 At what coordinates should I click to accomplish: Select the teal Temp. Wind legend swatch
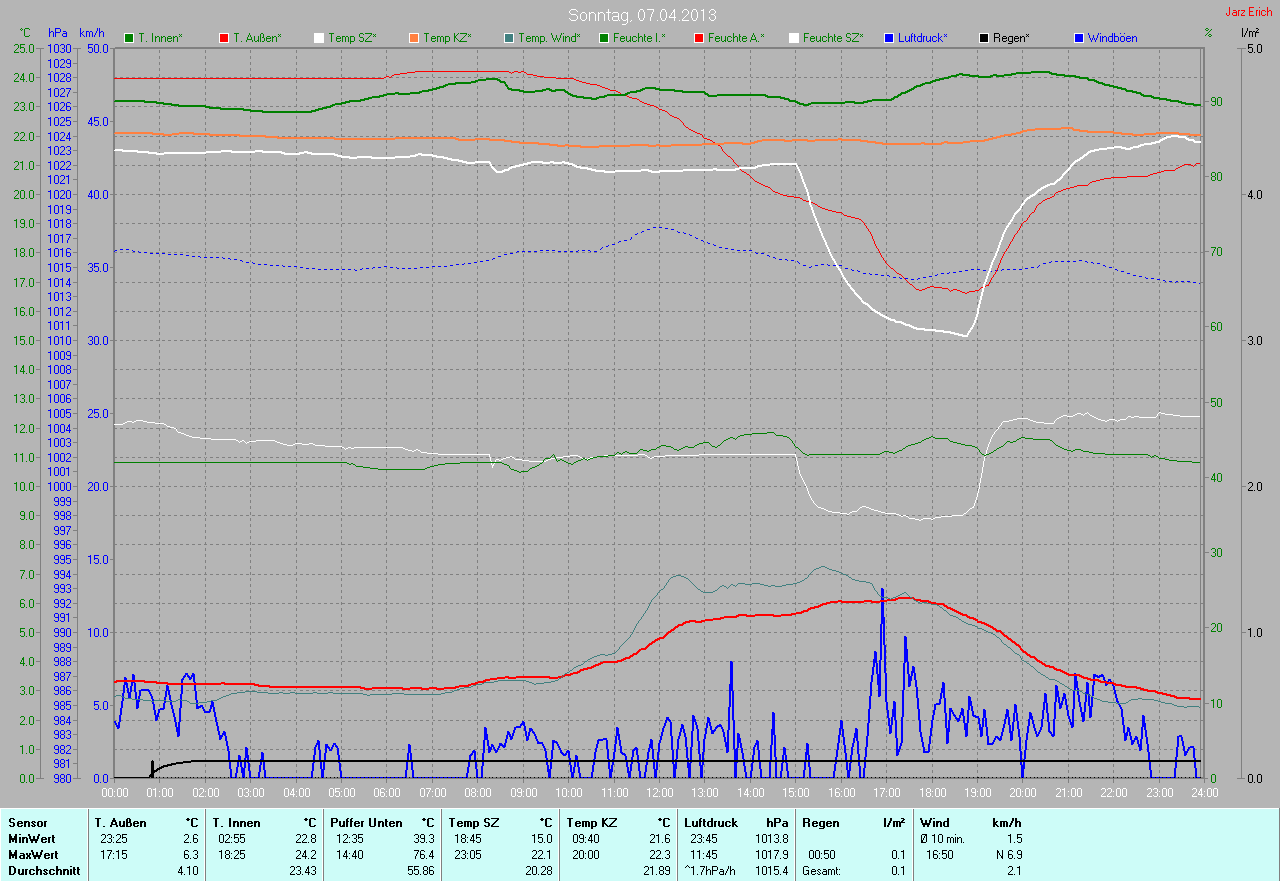[x=509, y=38]
